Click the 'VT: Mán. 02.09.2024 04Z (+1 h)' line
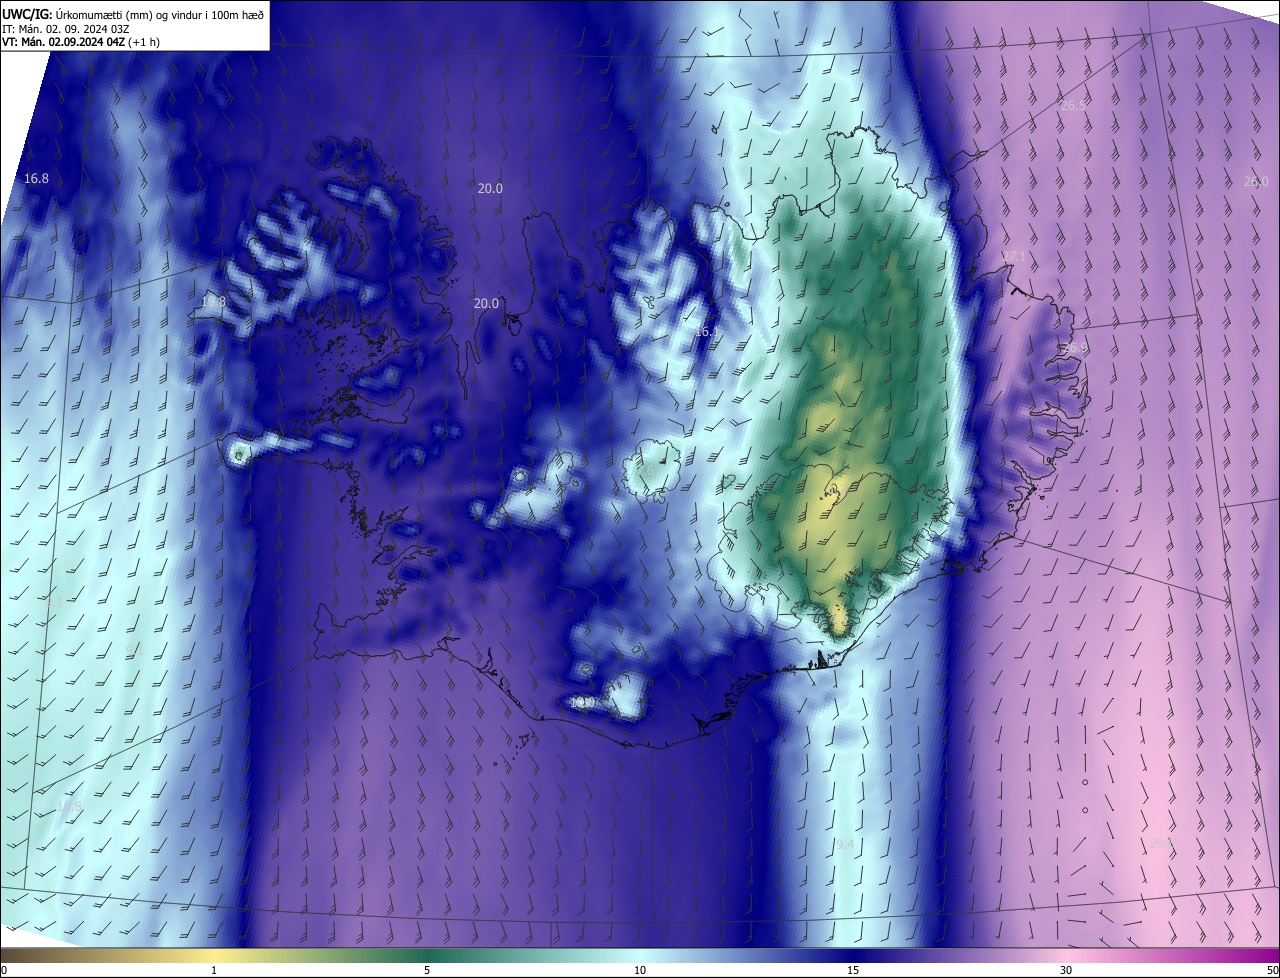This screenshot has width=1280, height=978. (81, 42)
